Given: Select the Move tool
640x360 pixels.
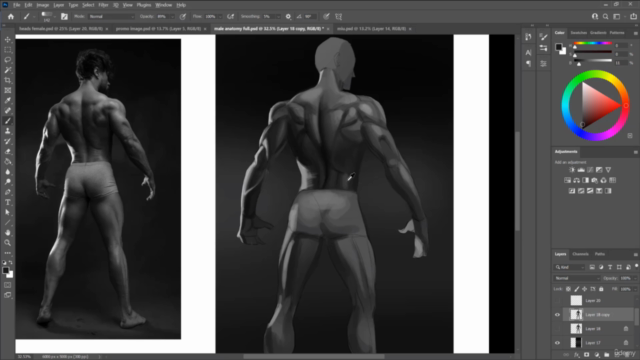Looking at the screenshot, I should [8, 40].
